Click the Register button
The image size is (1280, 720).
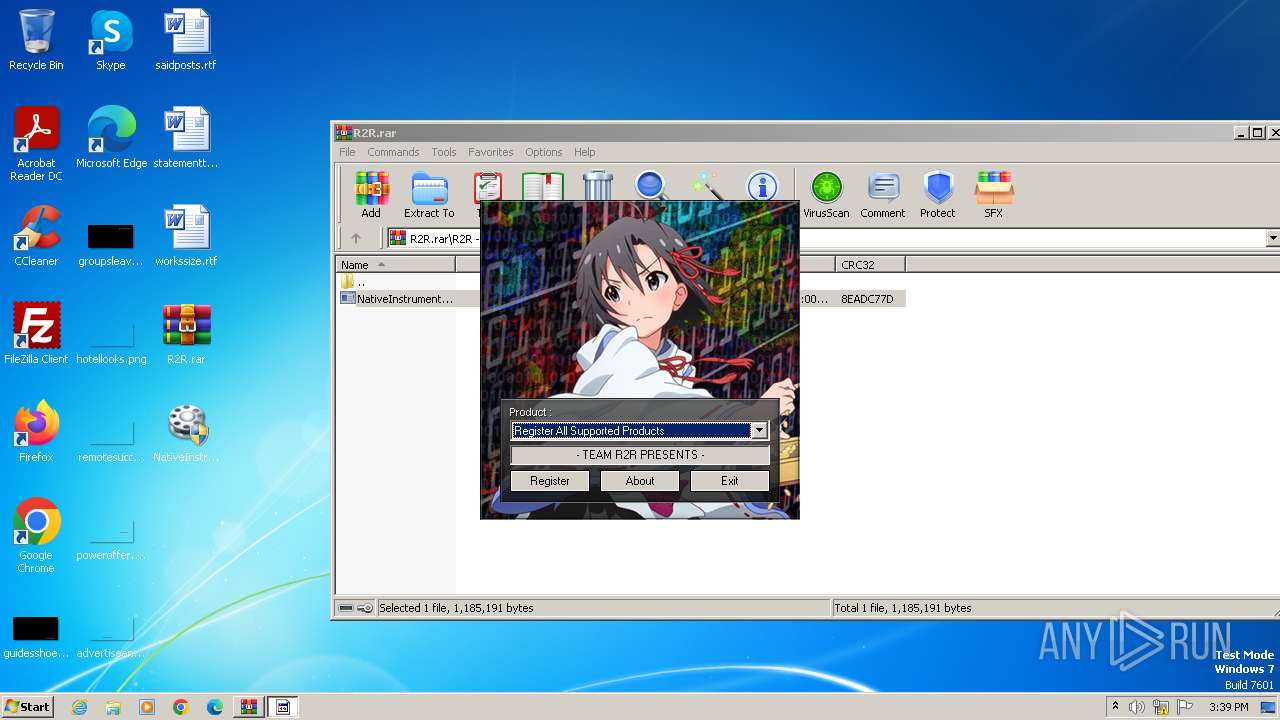550,481
